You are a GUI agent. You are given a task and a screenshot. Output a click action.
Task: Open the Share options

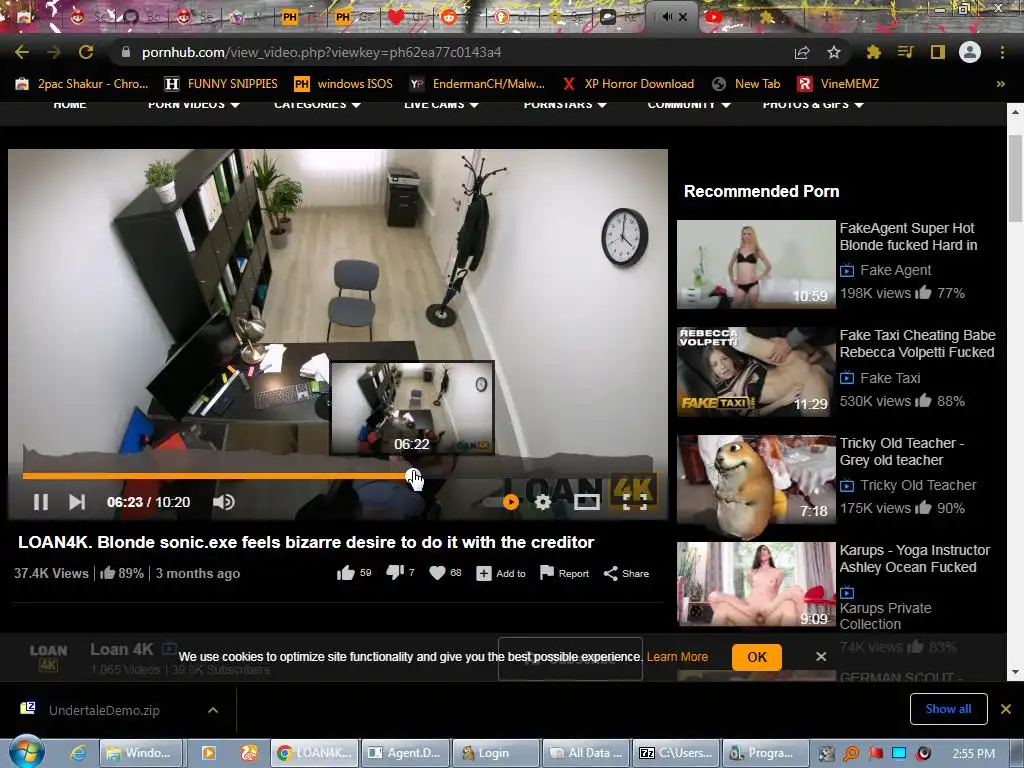point(626,573)
